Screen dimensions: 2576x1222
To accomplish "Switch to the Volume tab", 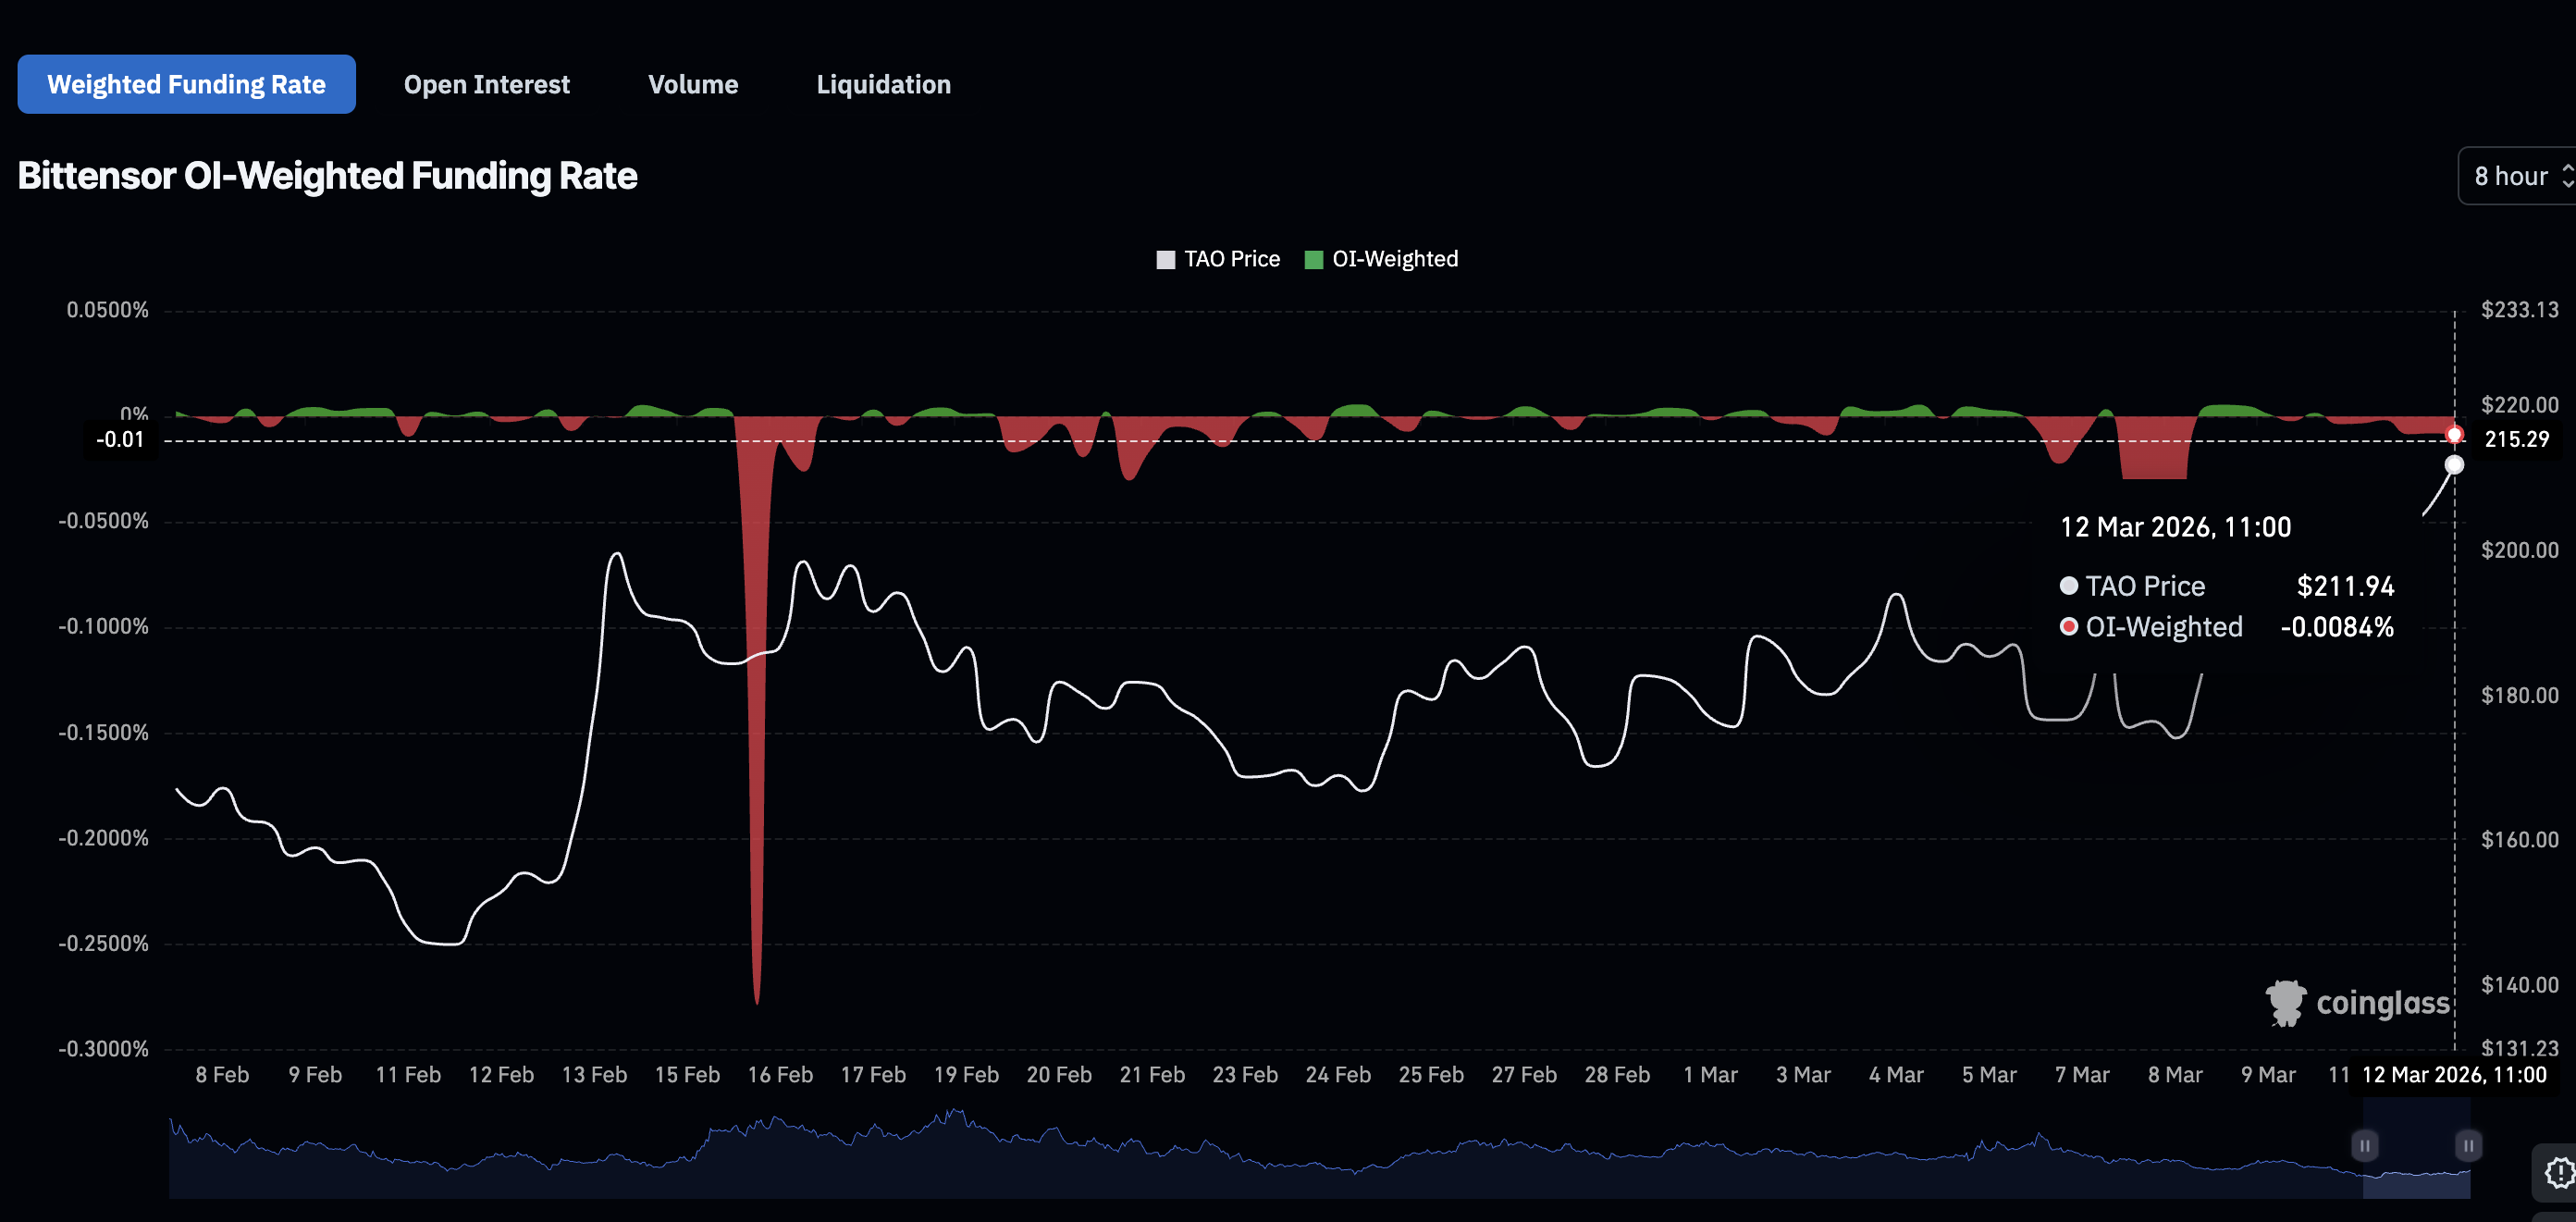I will coord(692,84).
